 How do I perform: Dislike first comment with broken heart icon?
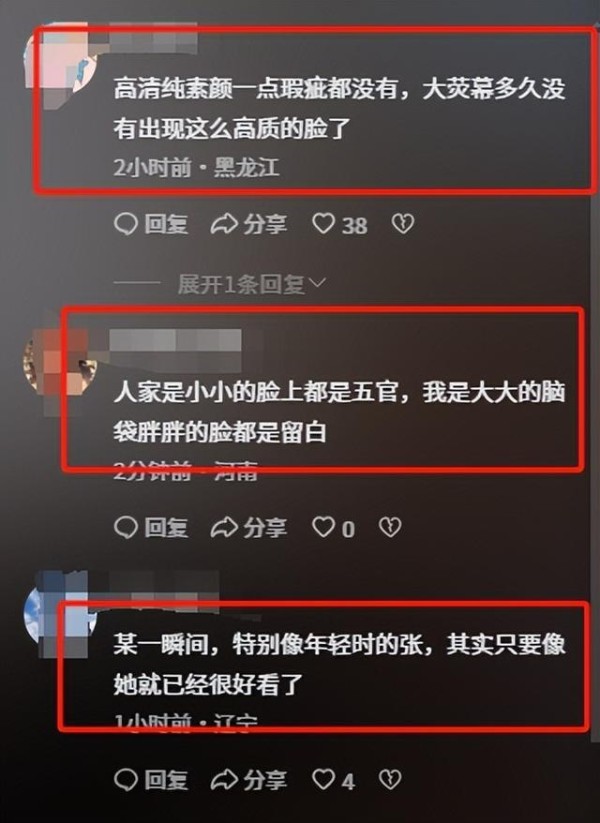pyautogui.click(x=403, y=224)
